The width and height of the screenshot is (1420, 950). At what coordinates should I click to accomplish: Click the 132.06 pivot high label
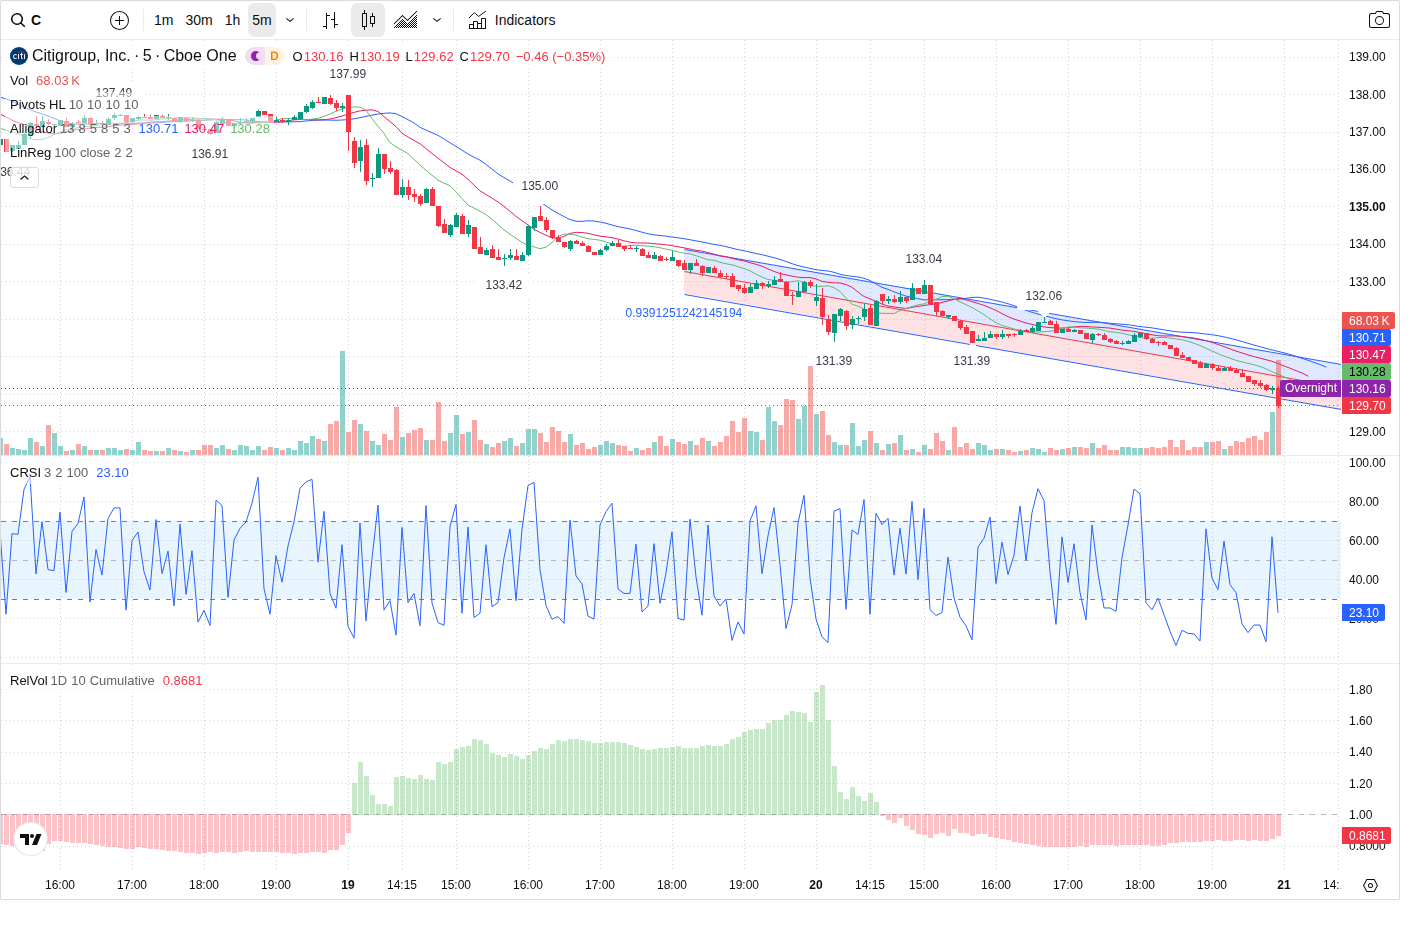(x=1044, y=296)
